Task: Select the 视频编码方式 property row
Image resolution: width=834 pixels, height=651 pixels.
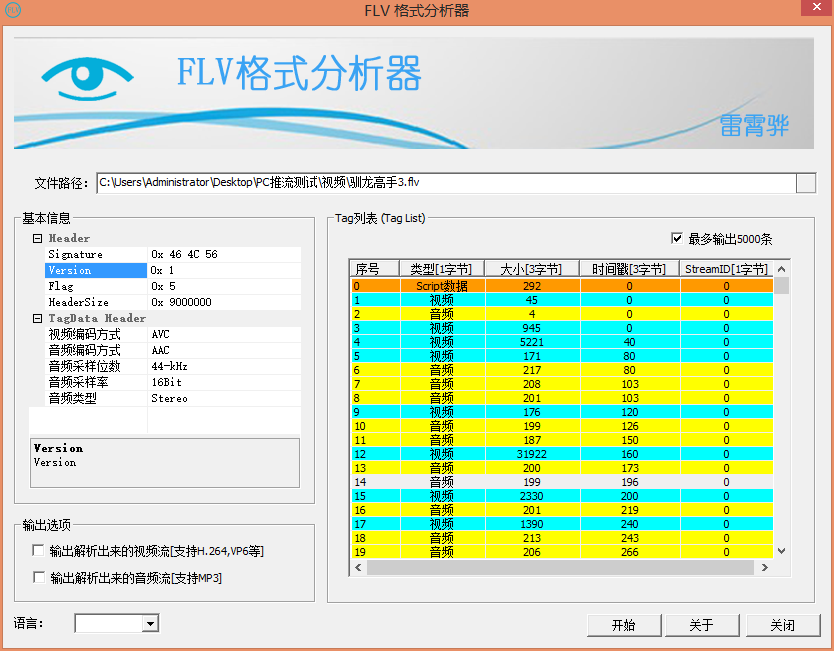Action: click(173, 335)
